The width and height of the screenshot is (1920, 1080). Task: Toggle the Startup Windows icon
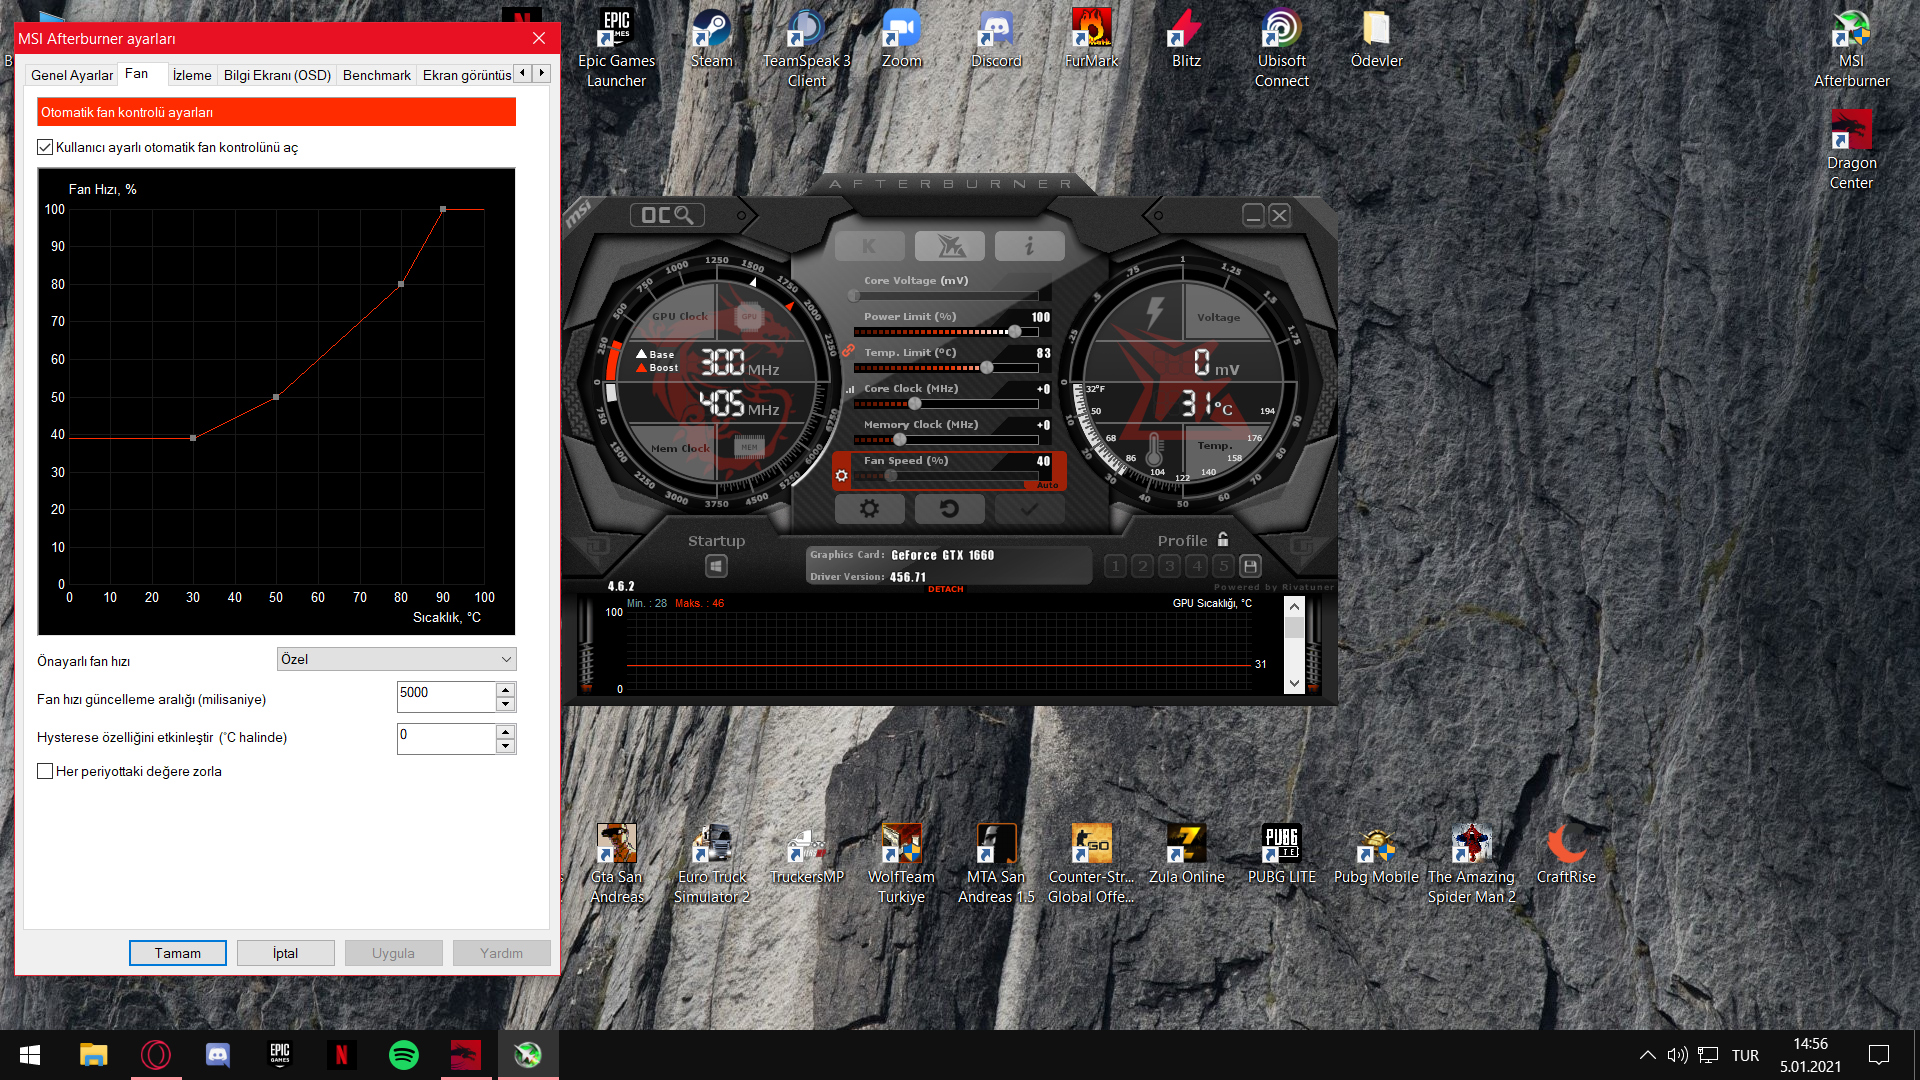coord(716,567)
